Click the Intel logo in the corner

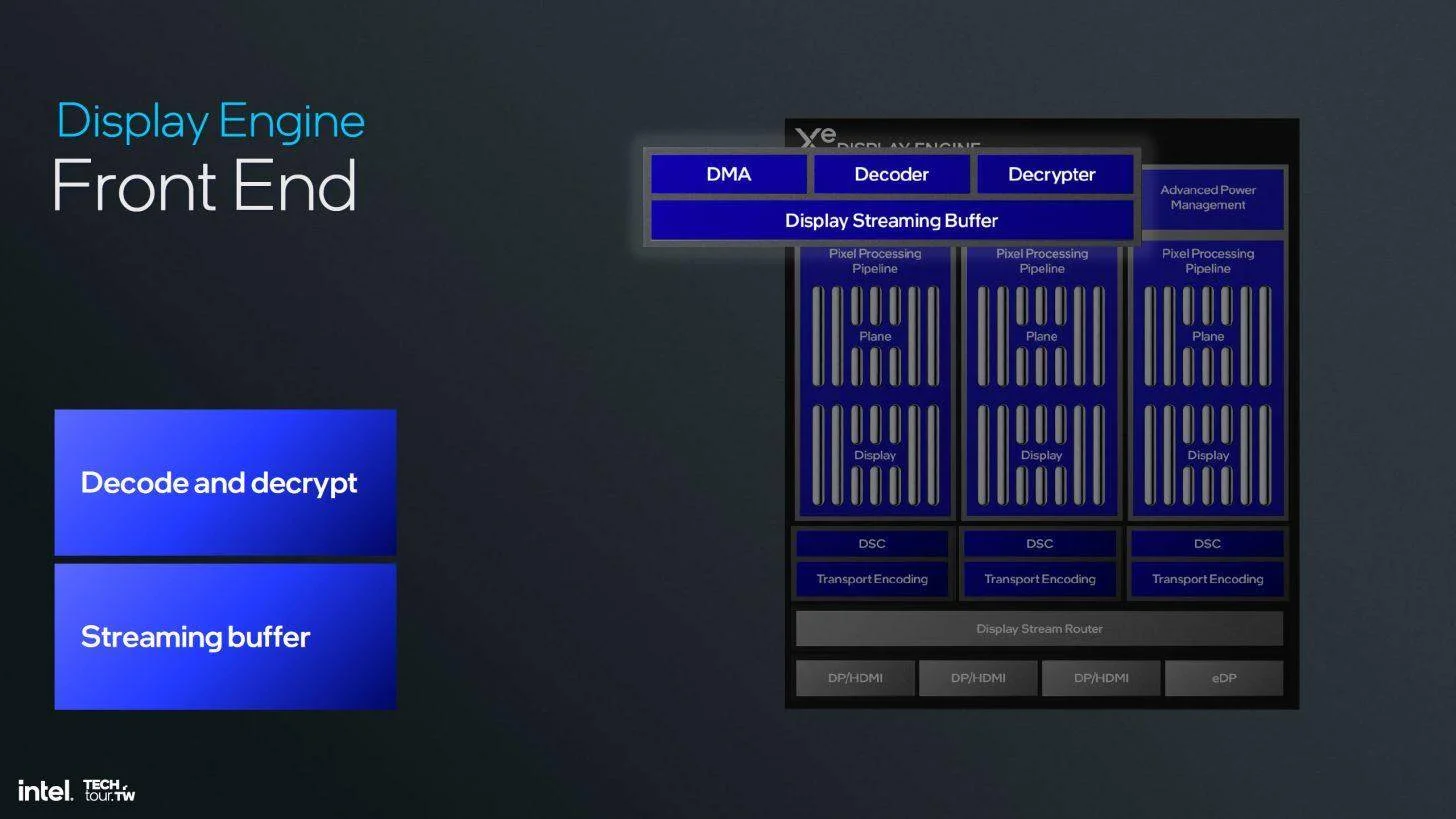coord(45,791)
